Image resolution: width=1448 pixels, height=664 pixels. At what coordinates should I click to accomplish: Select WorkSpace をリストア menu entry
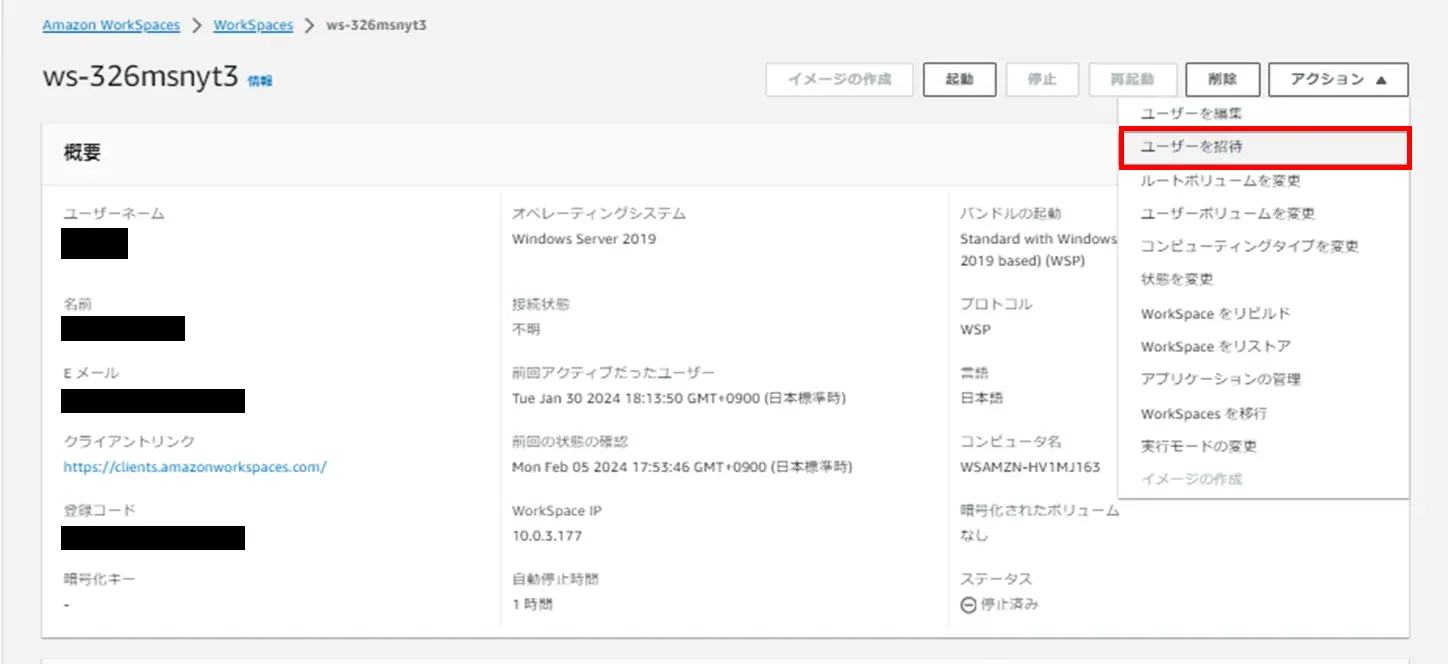1216,346
